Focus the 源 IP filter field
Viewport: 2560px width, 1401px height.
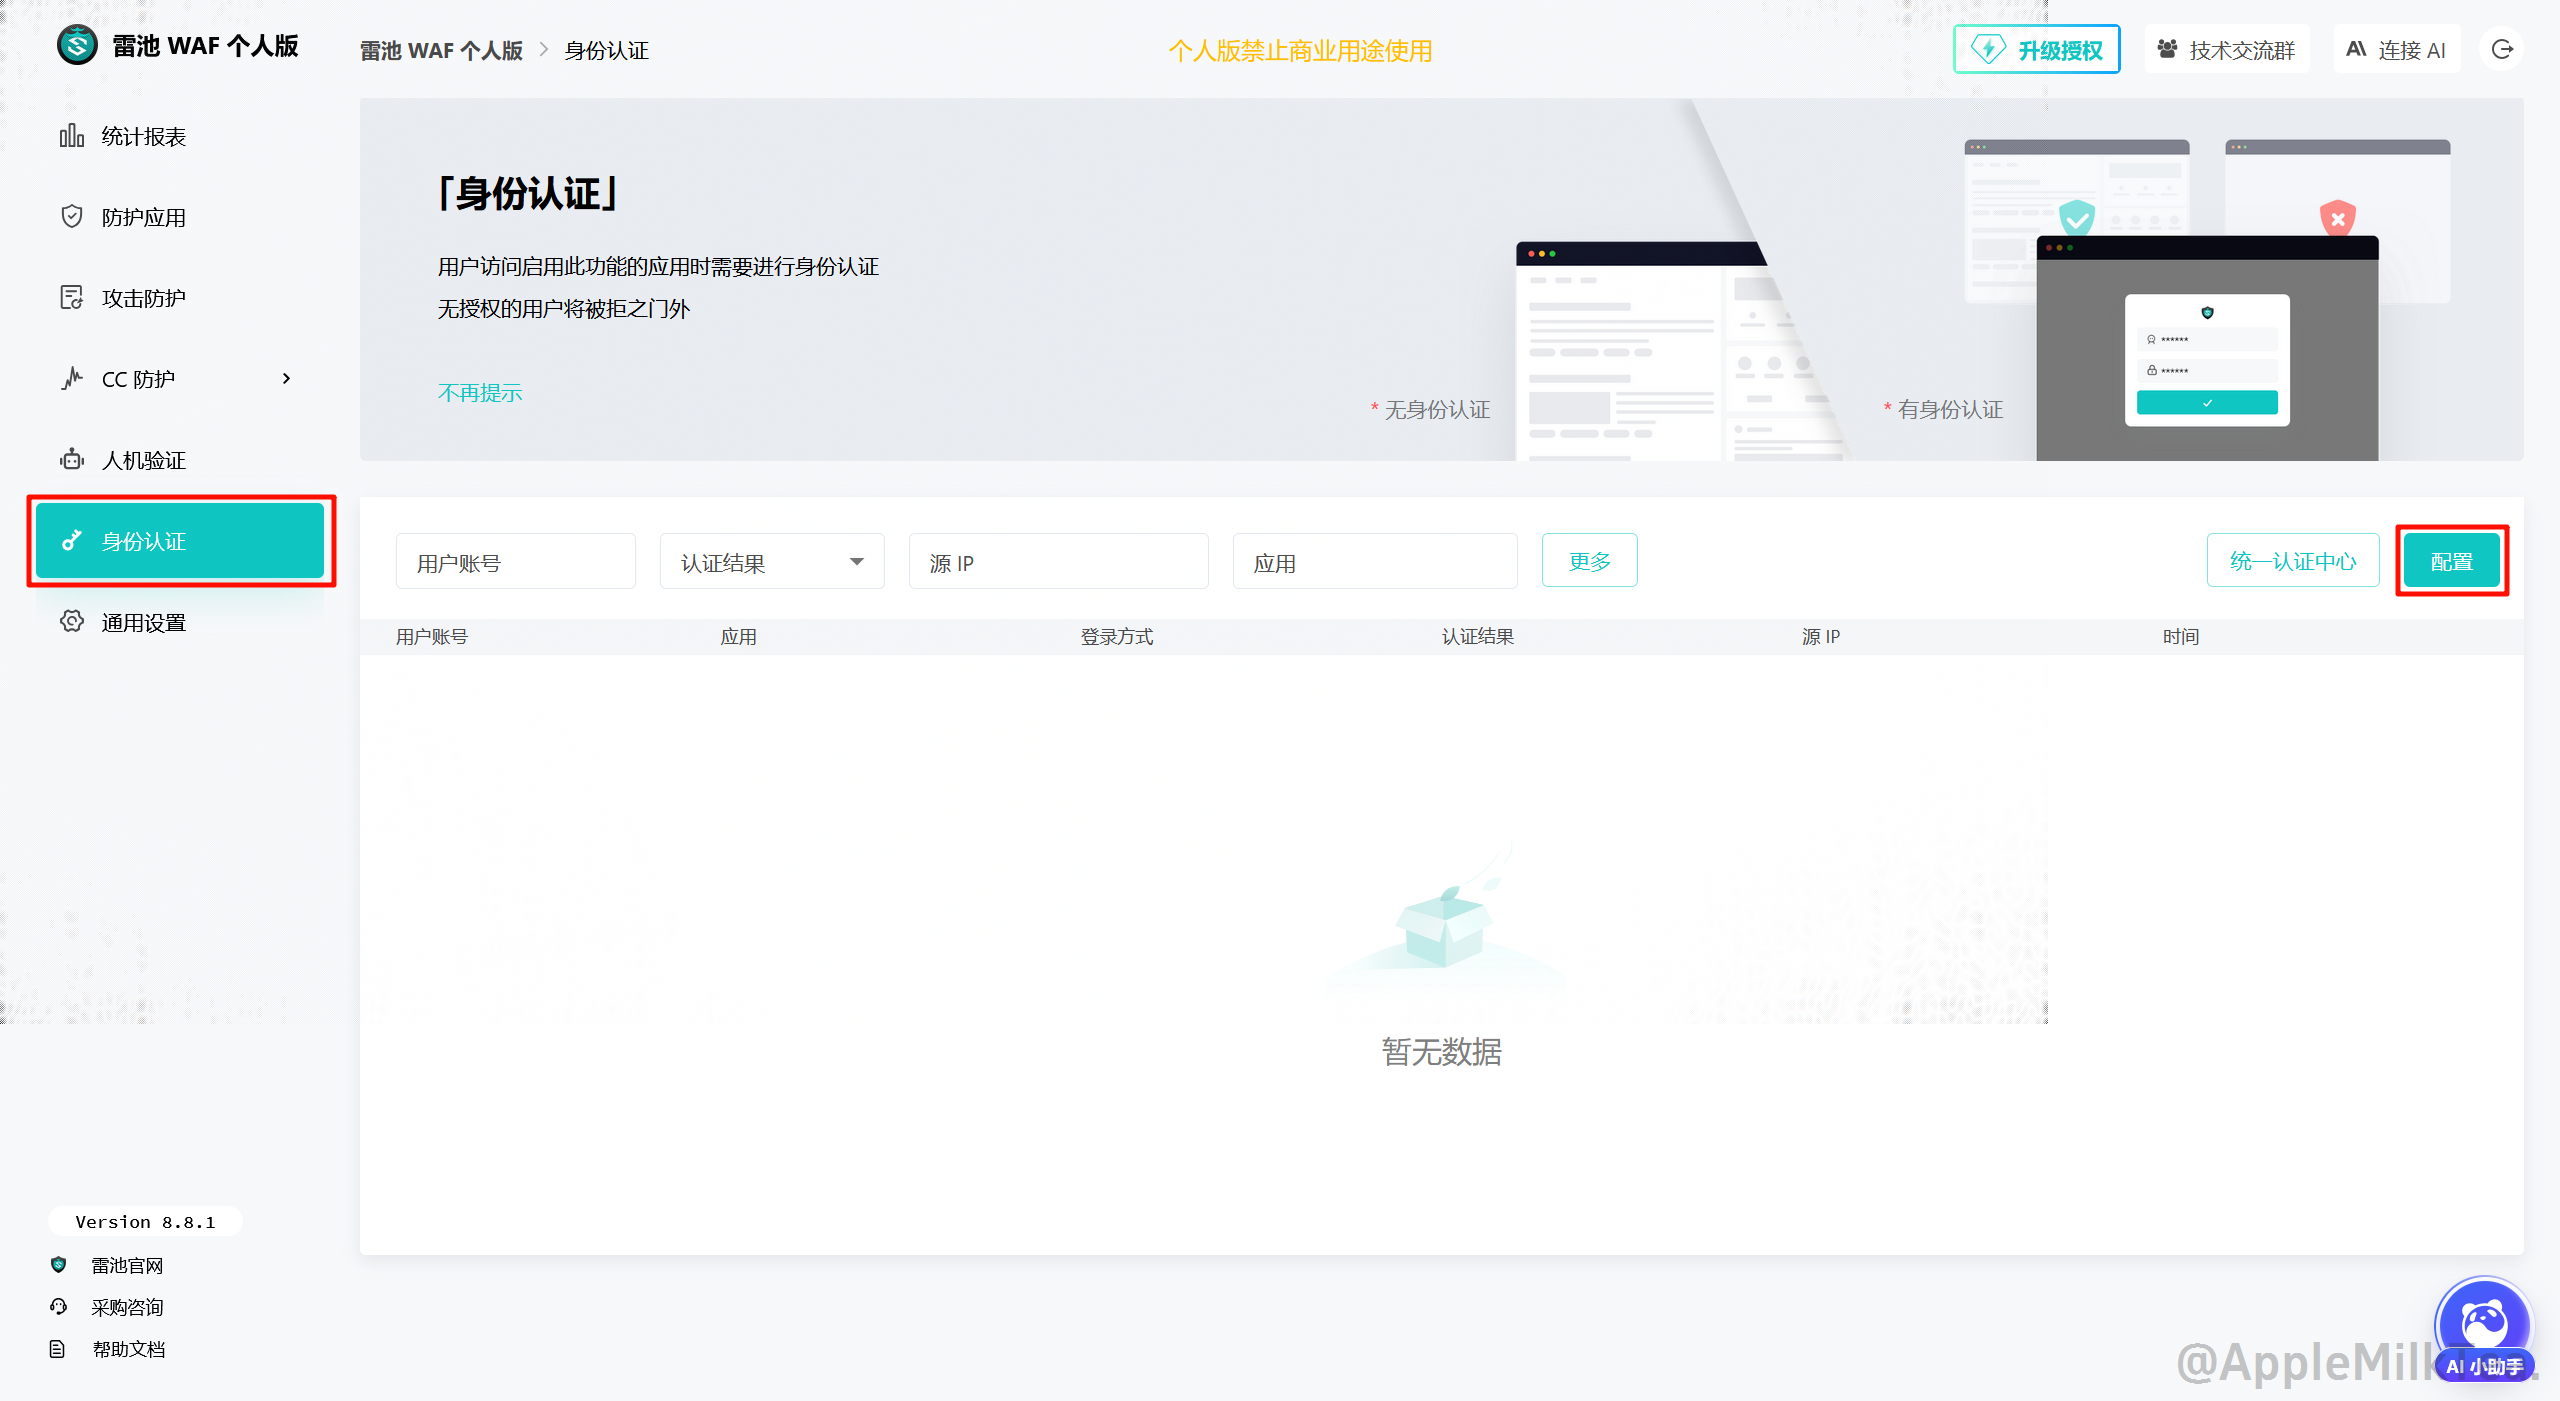pyautogui.click(x=1057, y=562)
